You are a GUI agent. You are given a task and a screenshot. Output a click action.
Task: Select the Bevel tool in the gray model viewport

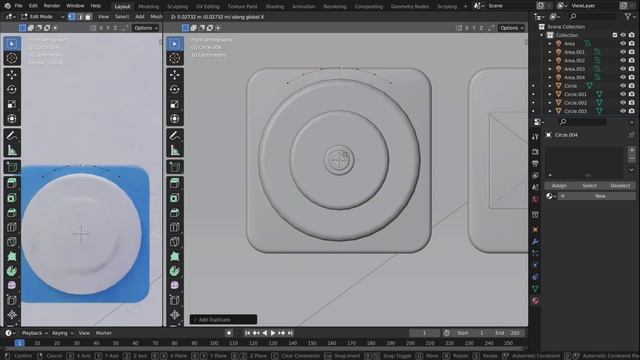click(x=175, y=212)
